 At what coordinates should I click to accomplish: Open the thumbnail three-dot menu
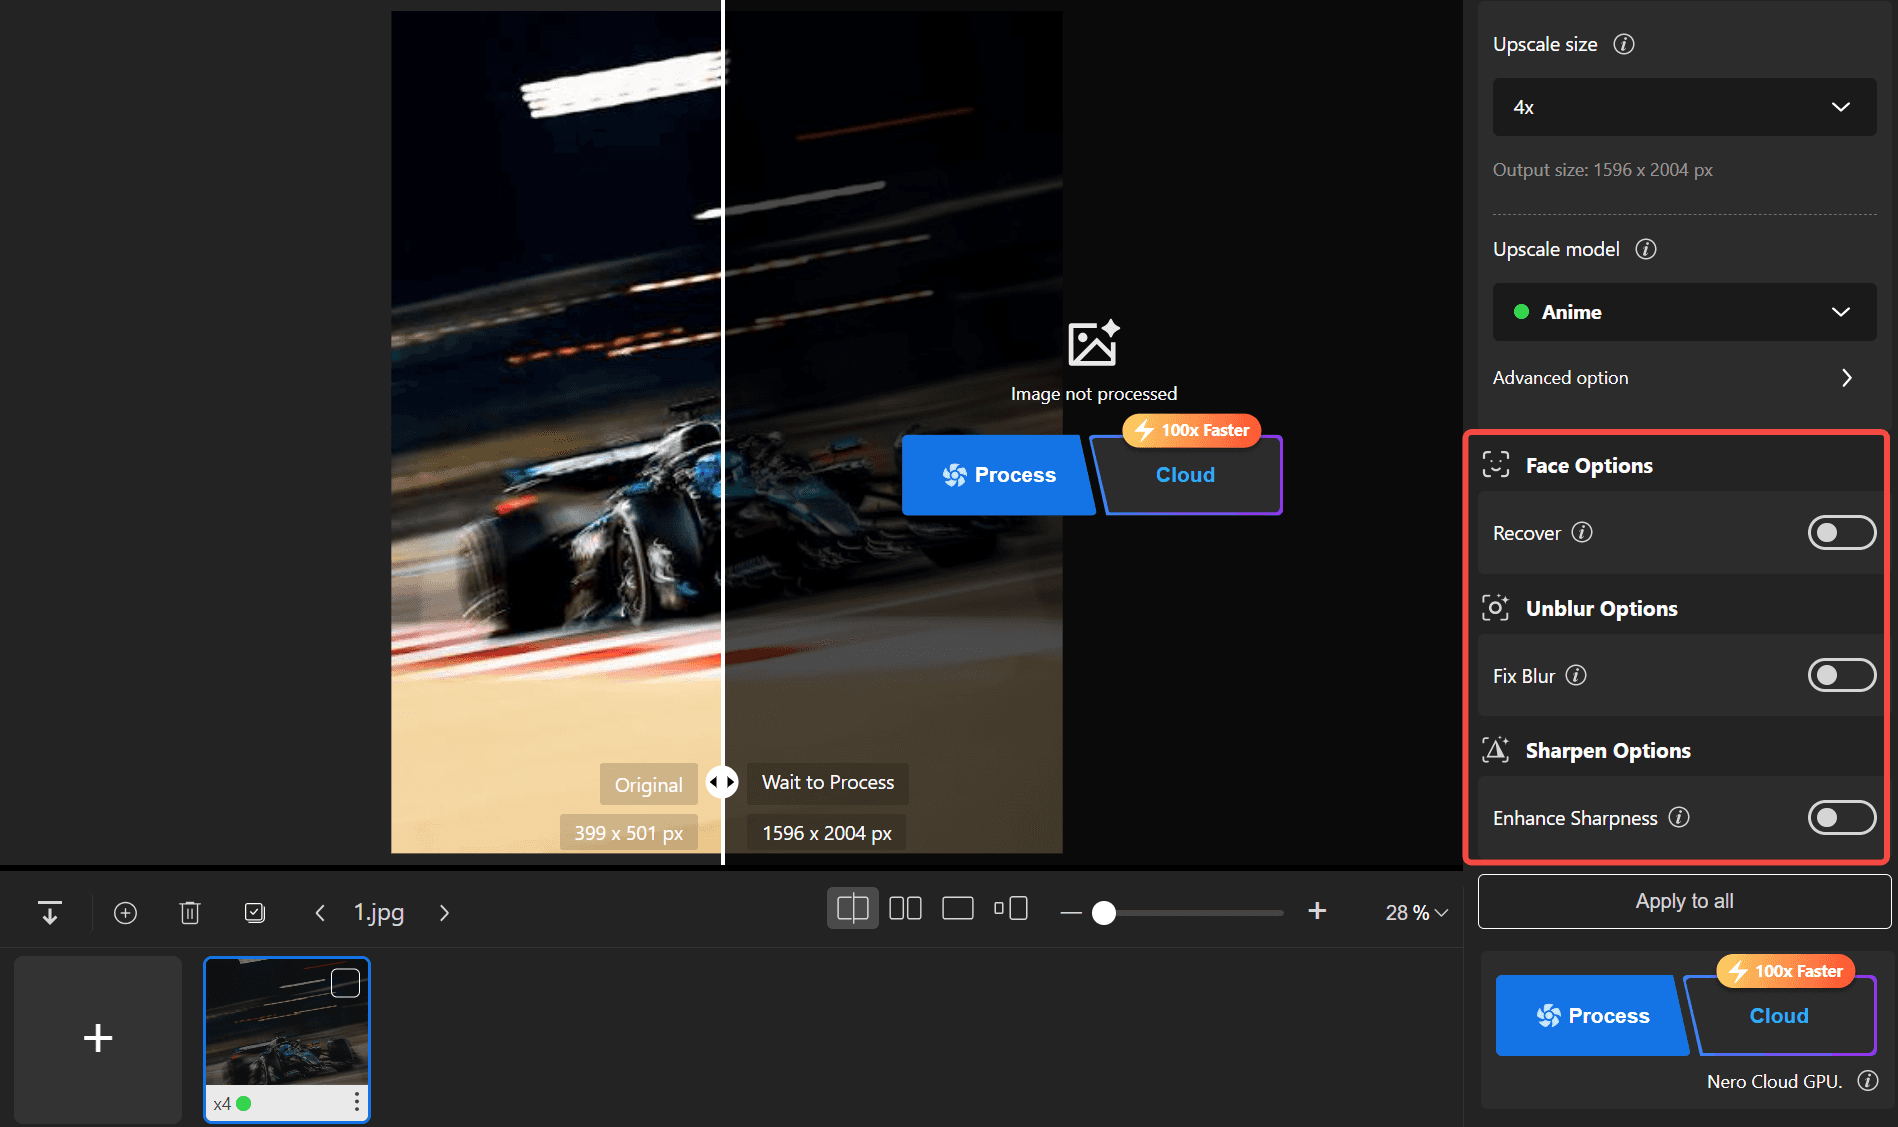click(x=356, y=1102)
